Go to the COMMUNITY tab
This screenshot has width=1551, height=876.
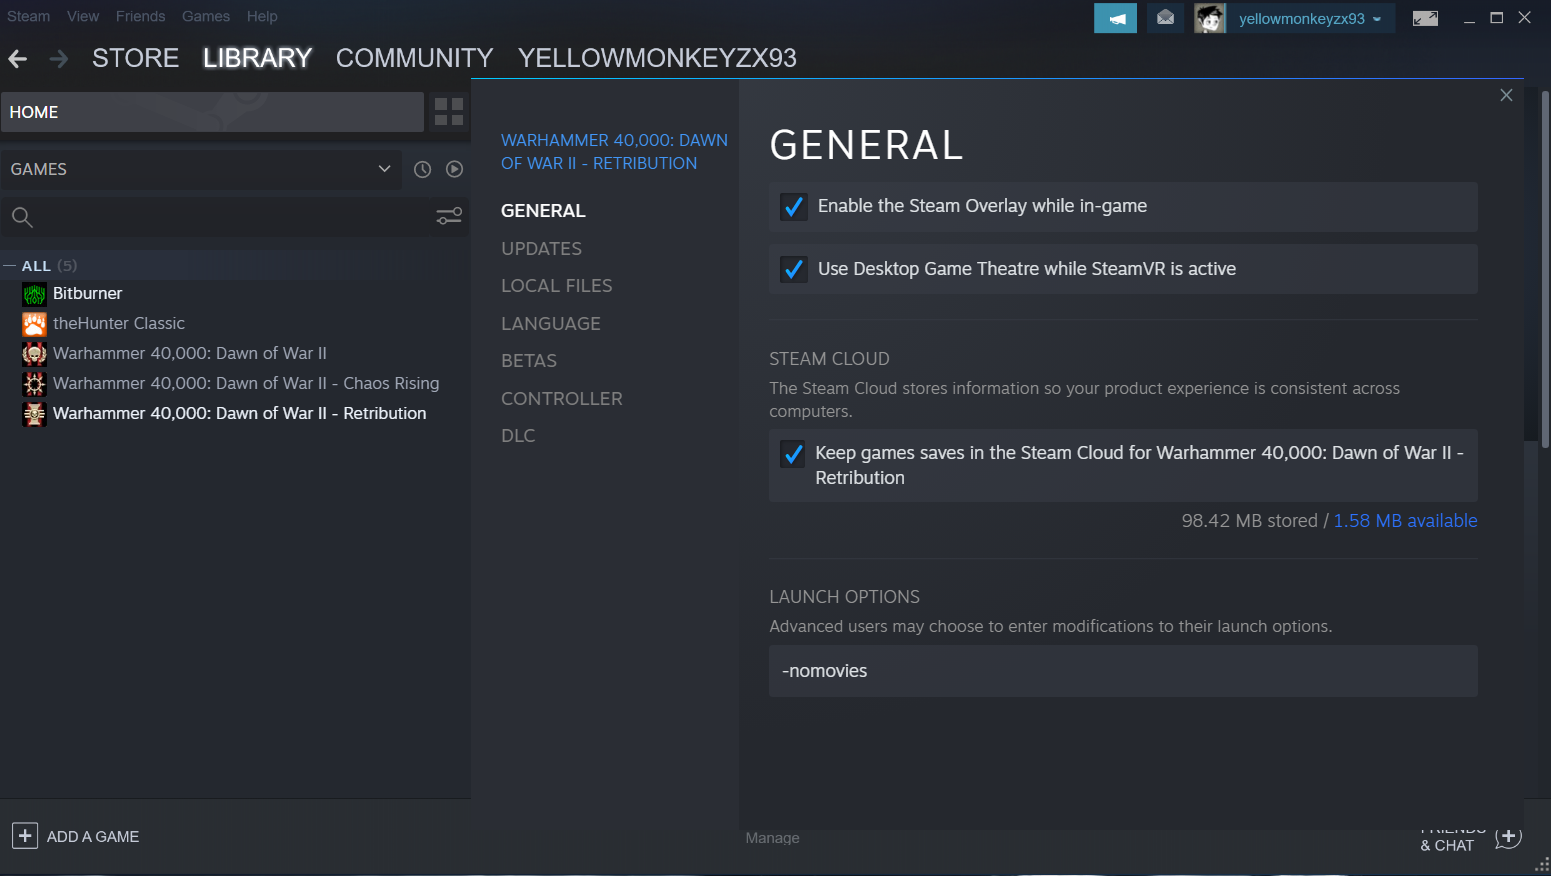pos(415,58)
